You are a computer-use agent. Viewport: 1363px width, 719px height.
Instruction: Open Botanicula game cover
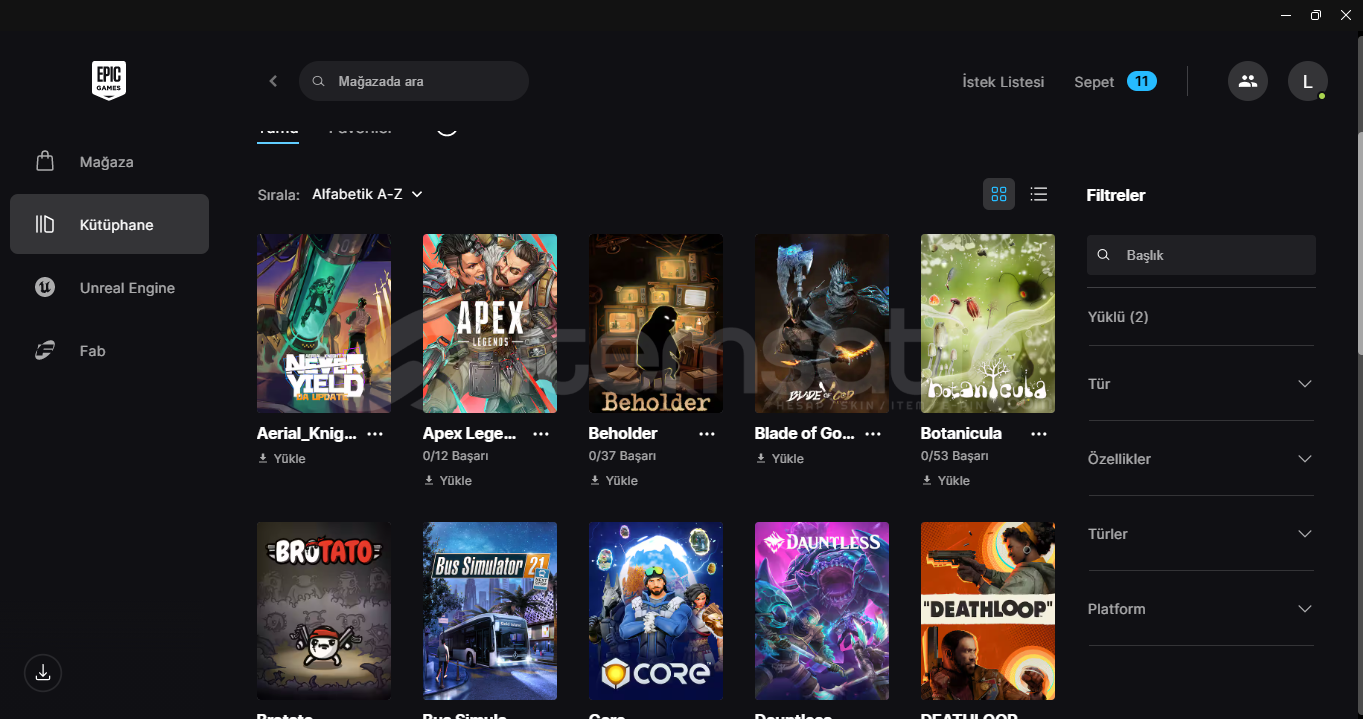pyautogui.click(x=988, y=323)
